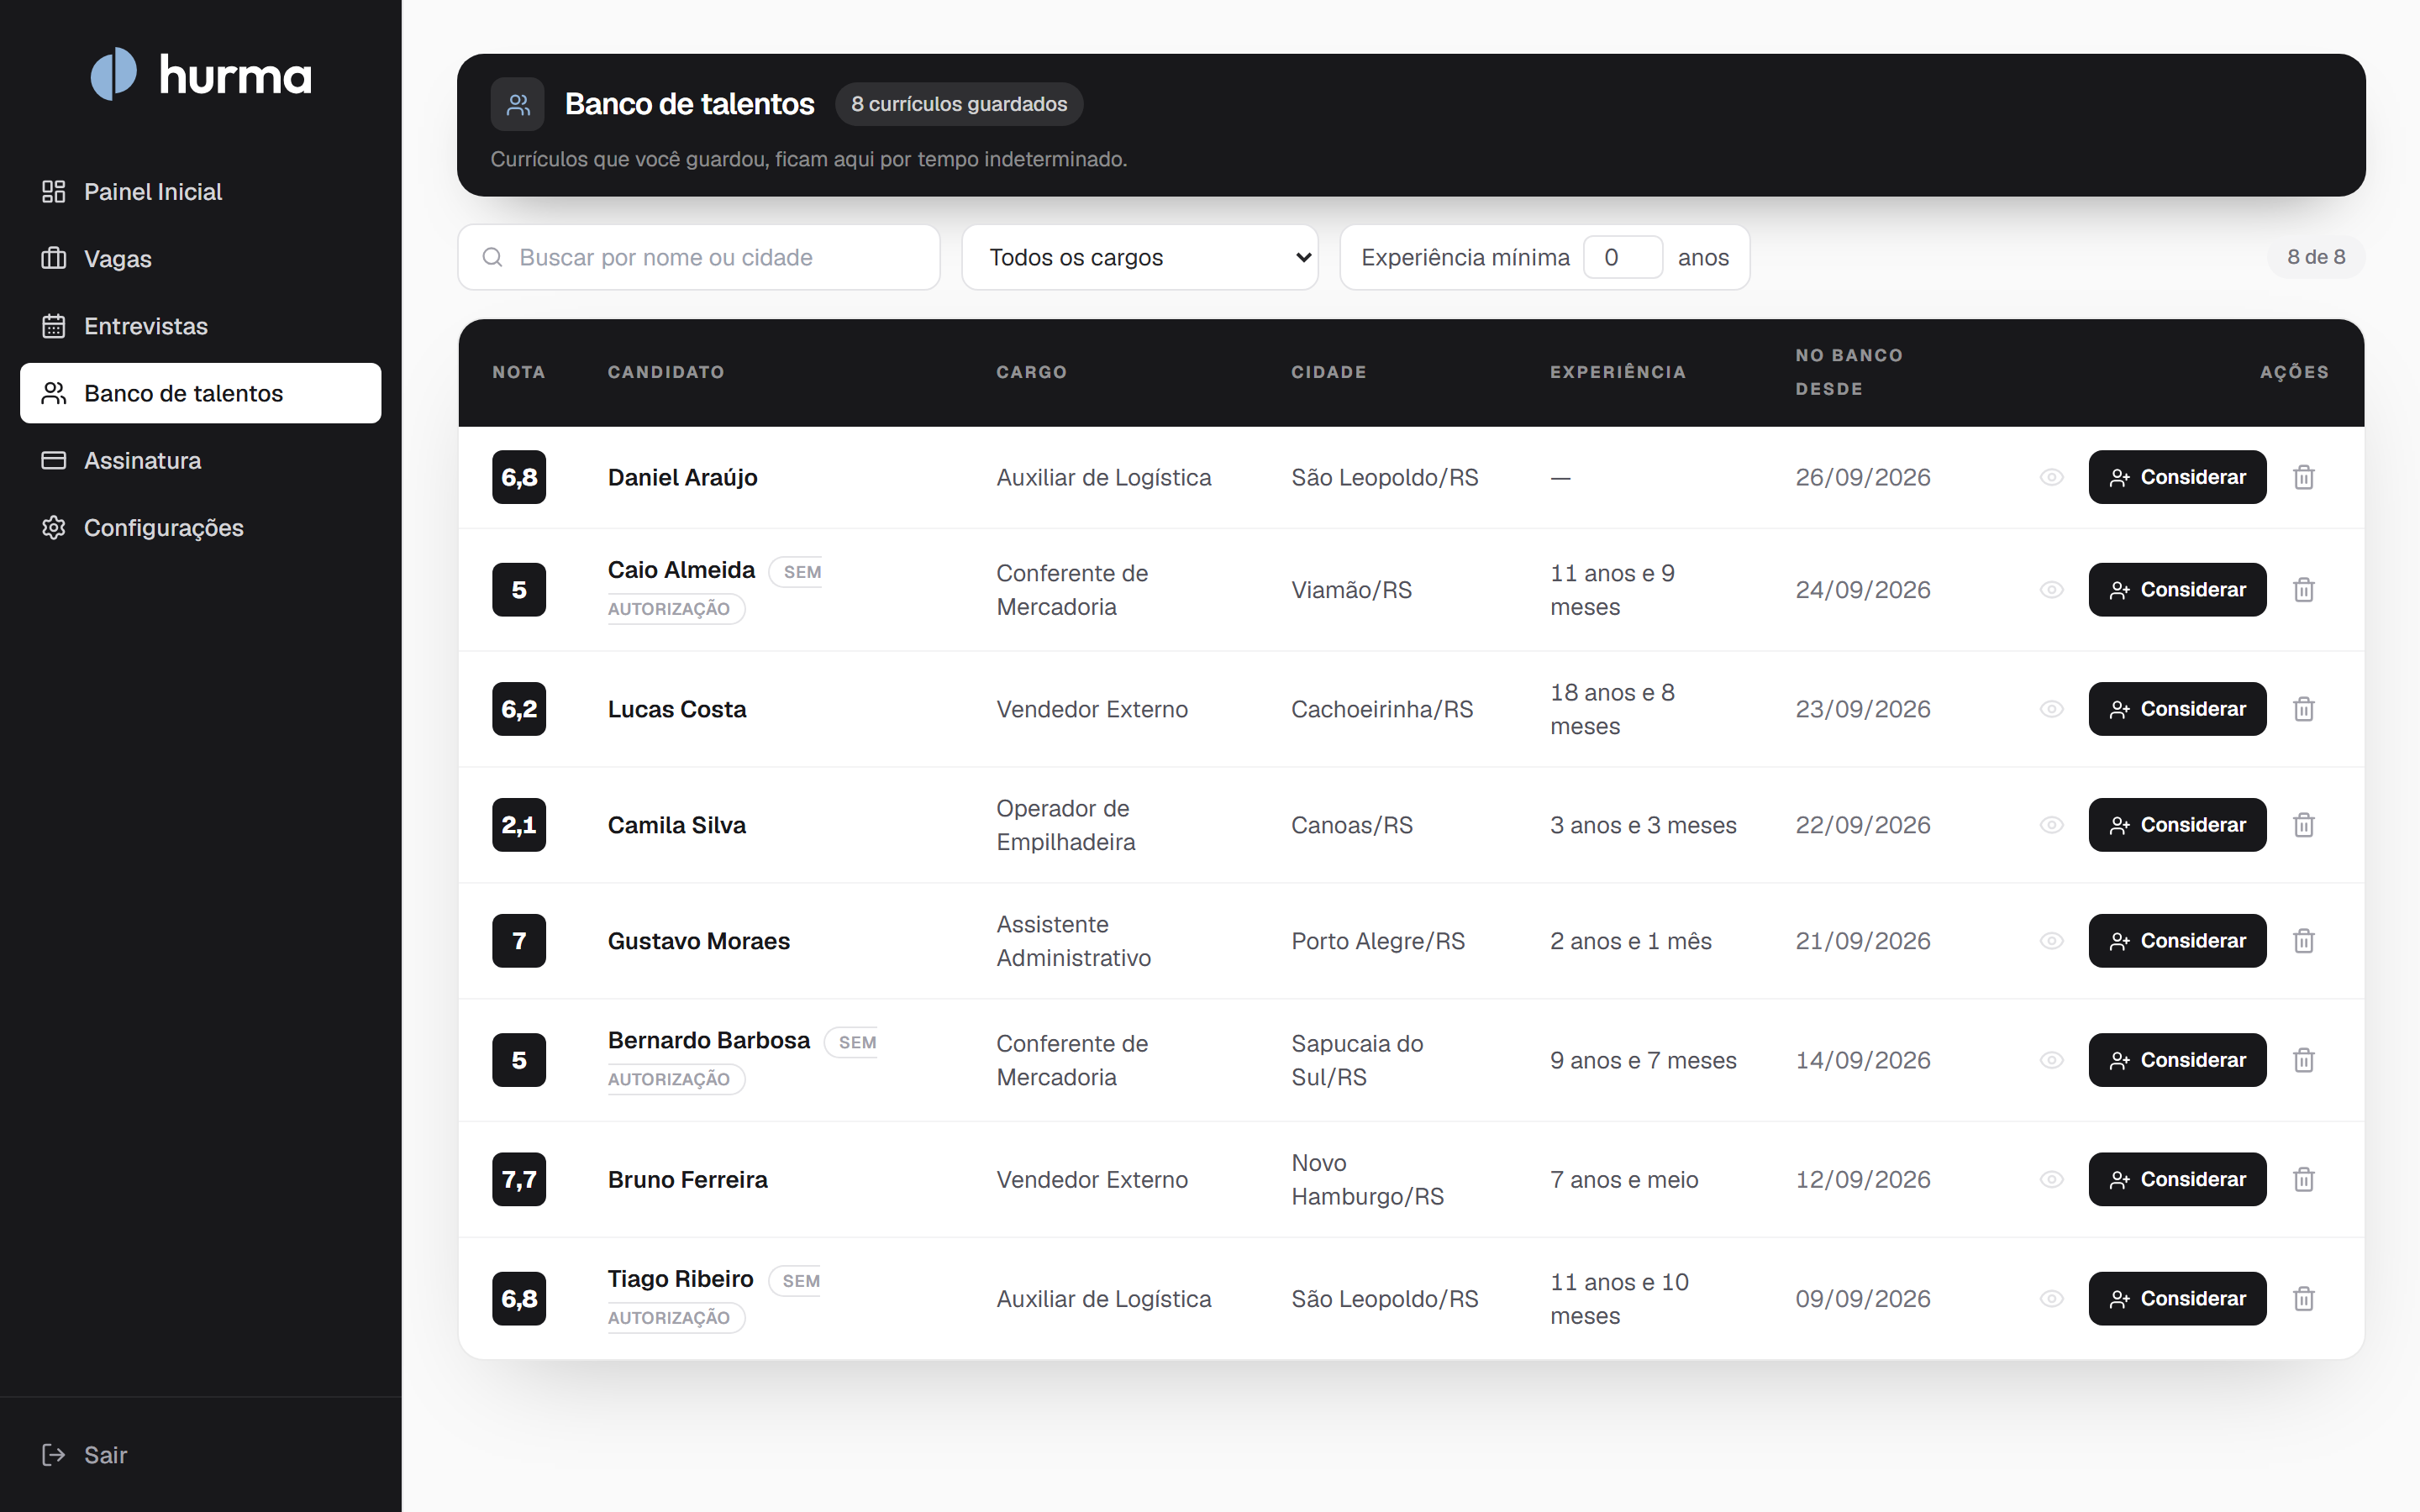The height and width of the screenshot is (1512, 2420).
Task: Click the minimum experience years field
Action: (x=1622, y=257)
